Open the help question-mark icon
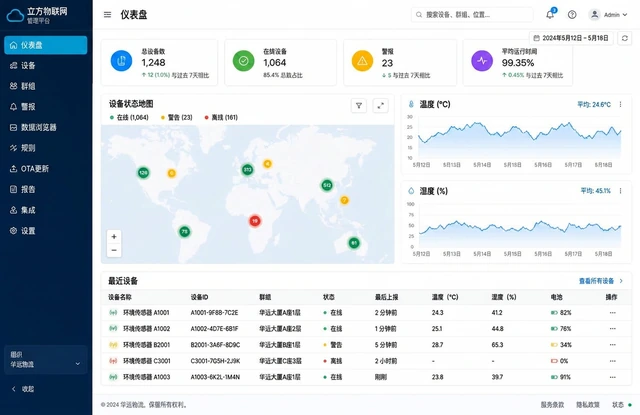This screenshot has width=640, height=415. point(572,15)
